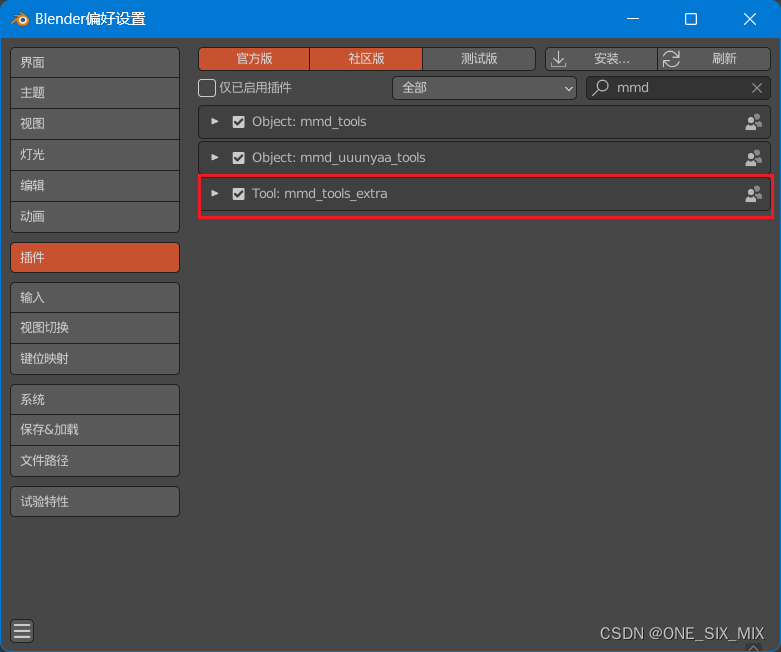Toggle the 测试版 filter

(x=479, y=59)
